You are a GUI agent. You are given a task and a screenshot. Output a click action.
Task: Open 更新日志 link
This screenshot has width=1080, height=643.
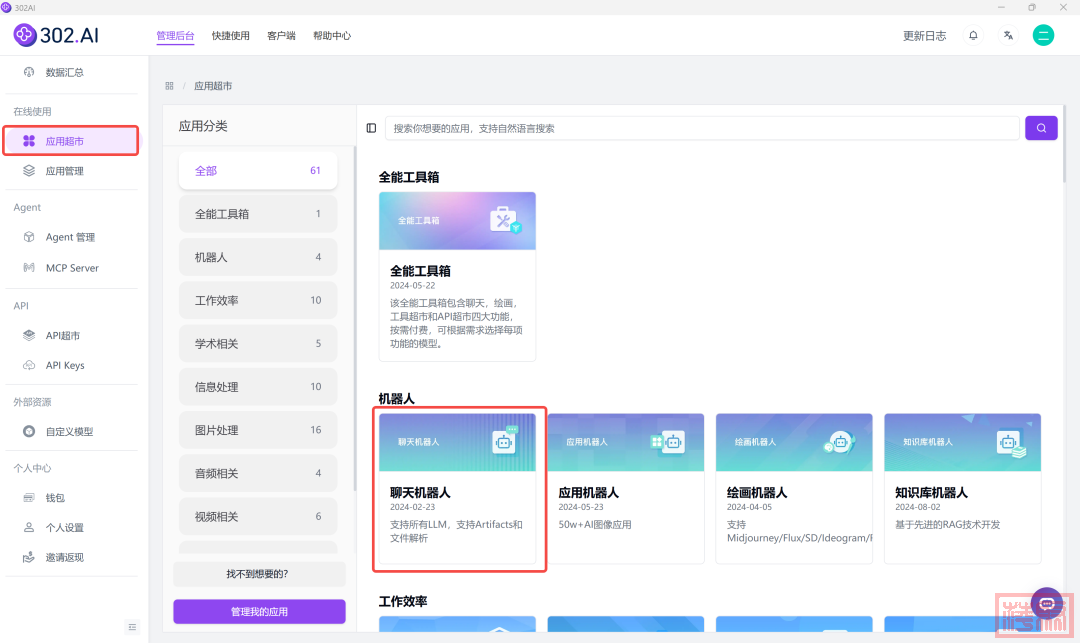pyautogui.click(x=924, y=36)
